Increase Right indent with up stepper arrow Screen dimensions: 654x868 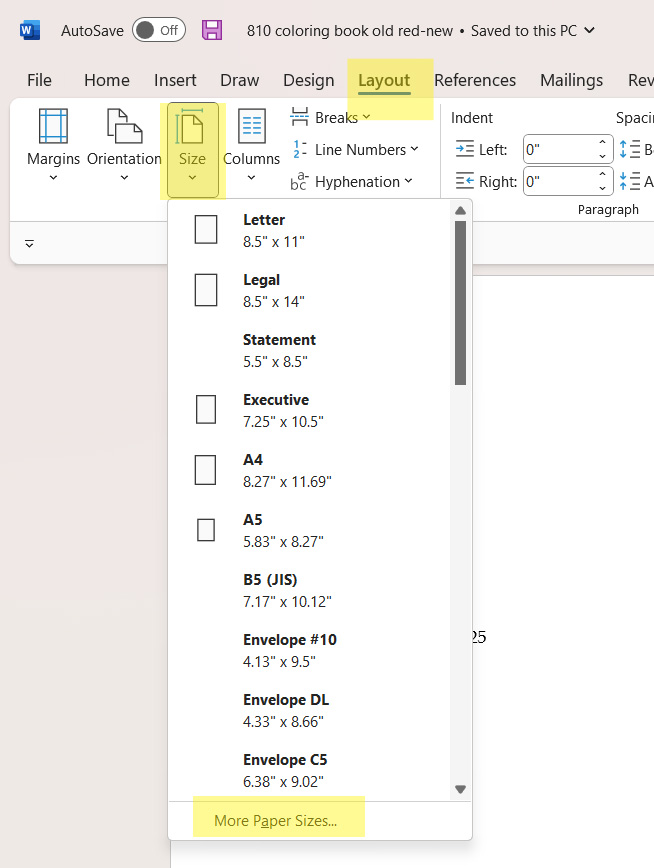[x=603, y=176]
